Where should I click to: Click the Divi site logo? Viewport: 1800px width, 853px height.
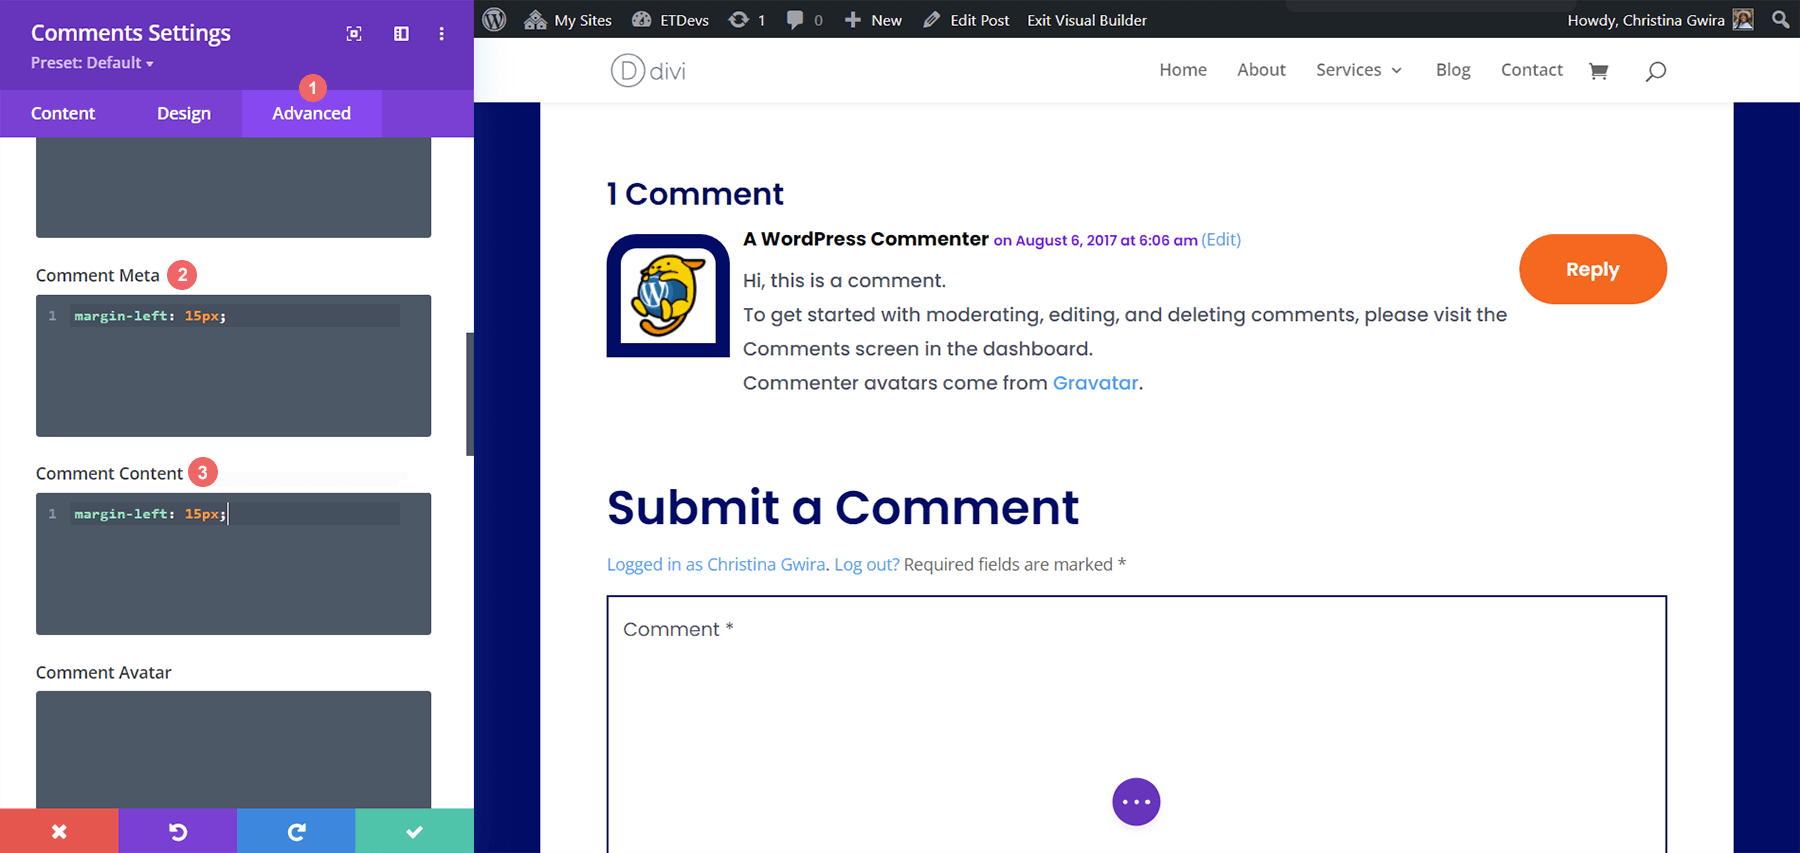648,70
